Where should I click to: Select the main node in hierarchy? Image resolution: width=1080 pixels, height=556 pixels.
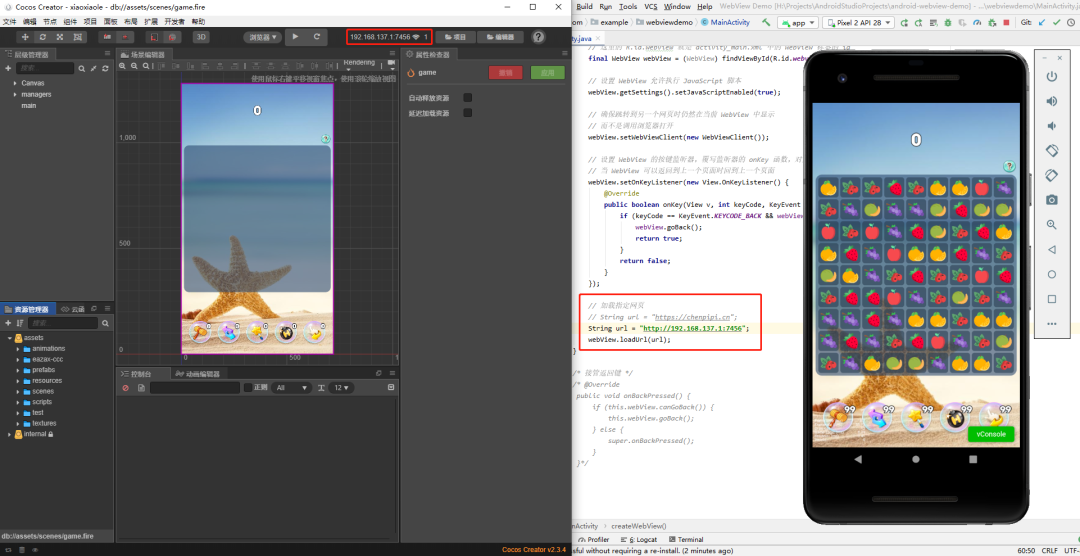(x=29, y=105)
